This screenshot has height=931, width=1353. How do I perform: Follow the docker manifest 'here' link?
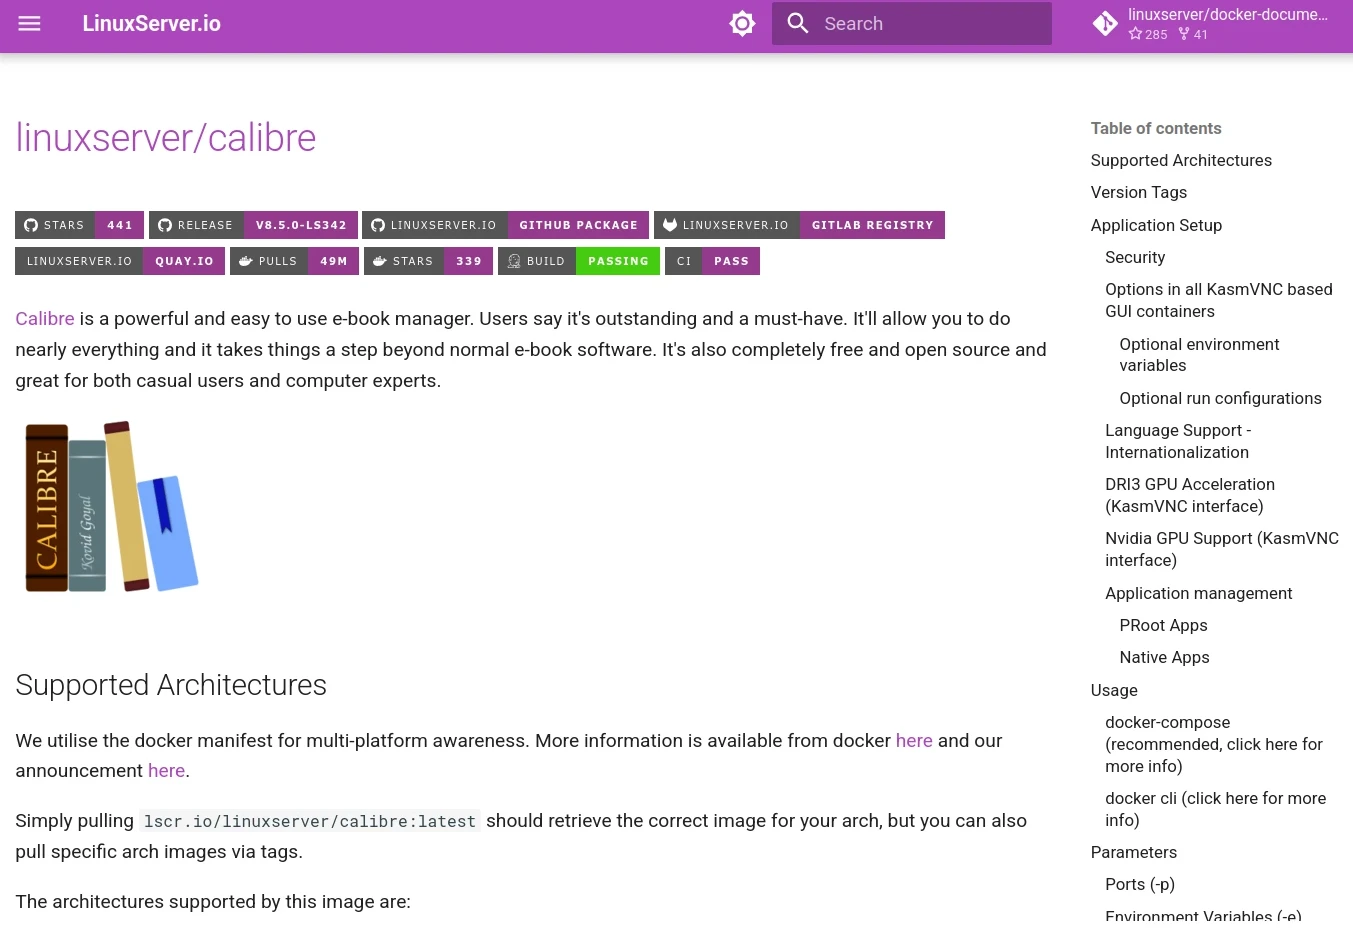pyautogui.click(x=913, y=741)
